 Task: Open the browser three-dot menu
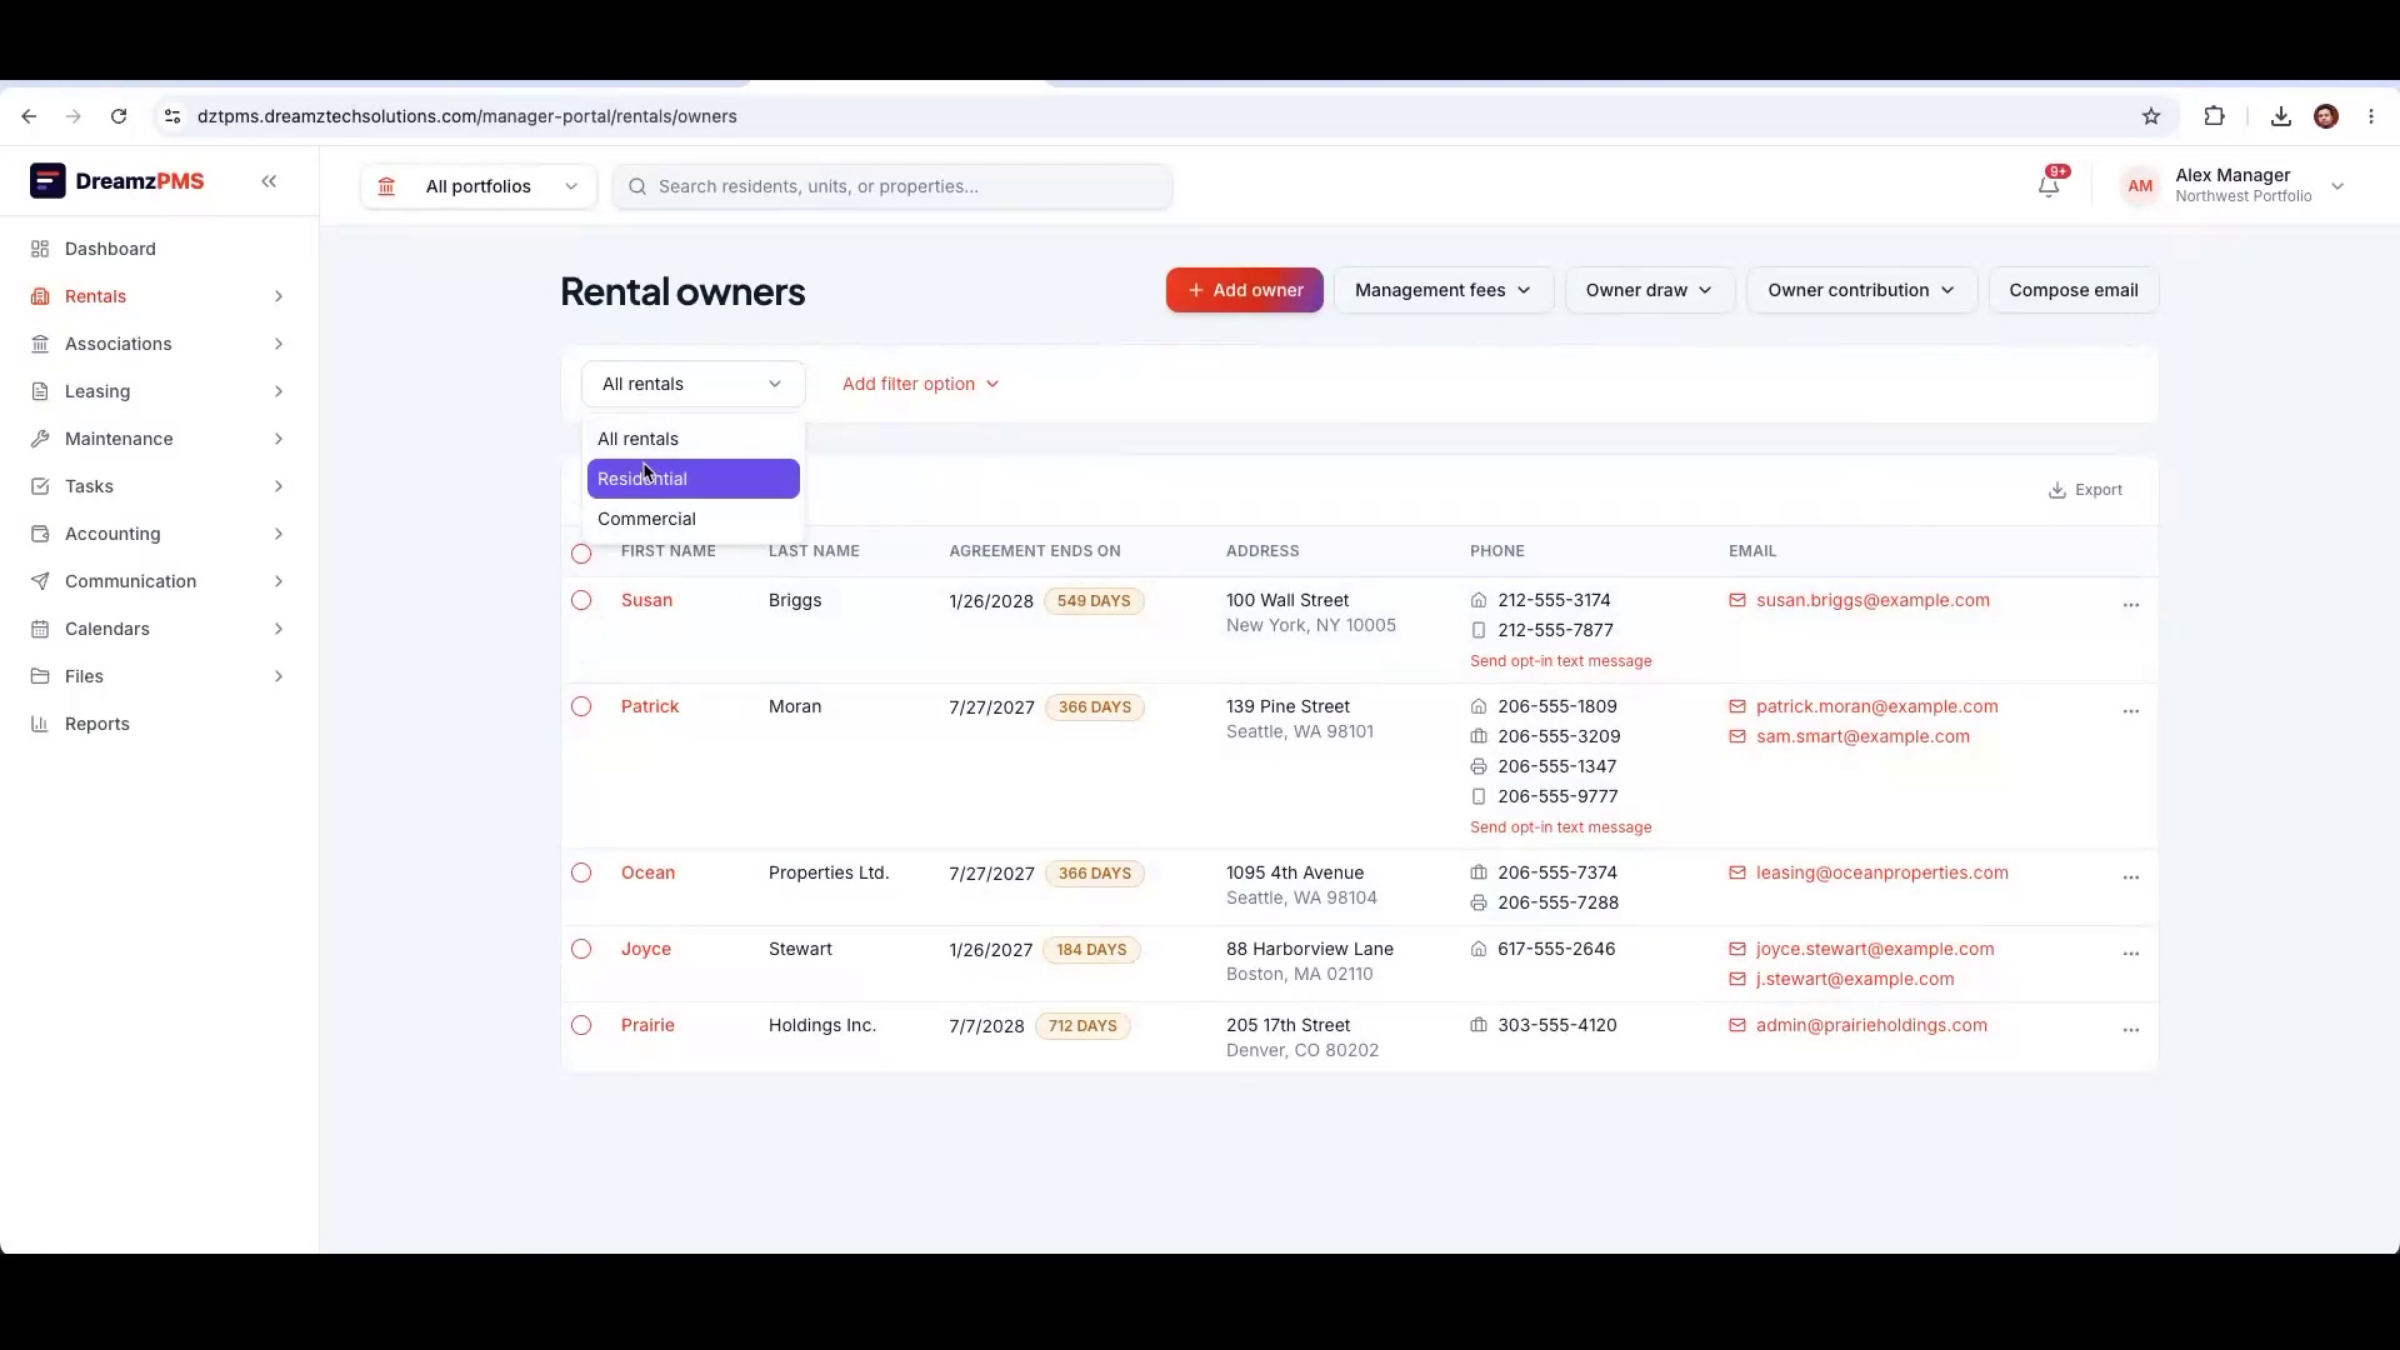pos(2371,116)
